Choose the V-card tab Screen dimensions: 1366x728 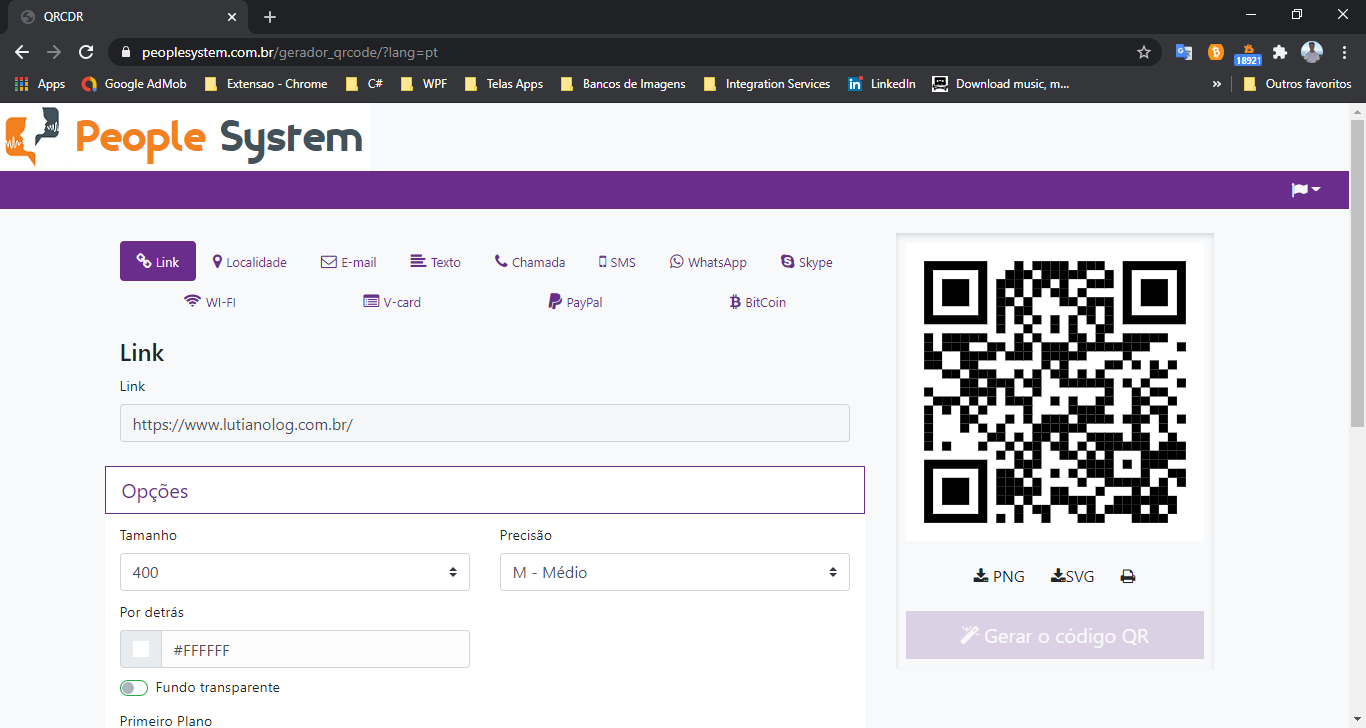pyautogui.click(x=392, y=302)
